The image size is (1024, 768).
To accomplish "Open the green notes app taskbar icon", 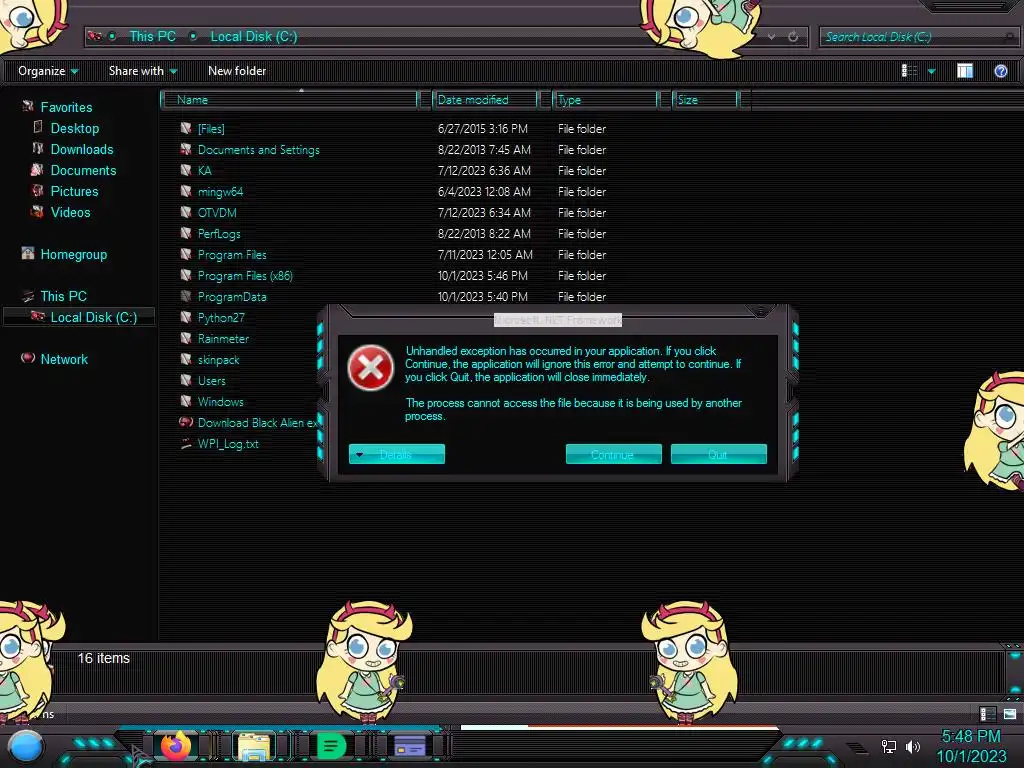I will click(x=331, y=746).
